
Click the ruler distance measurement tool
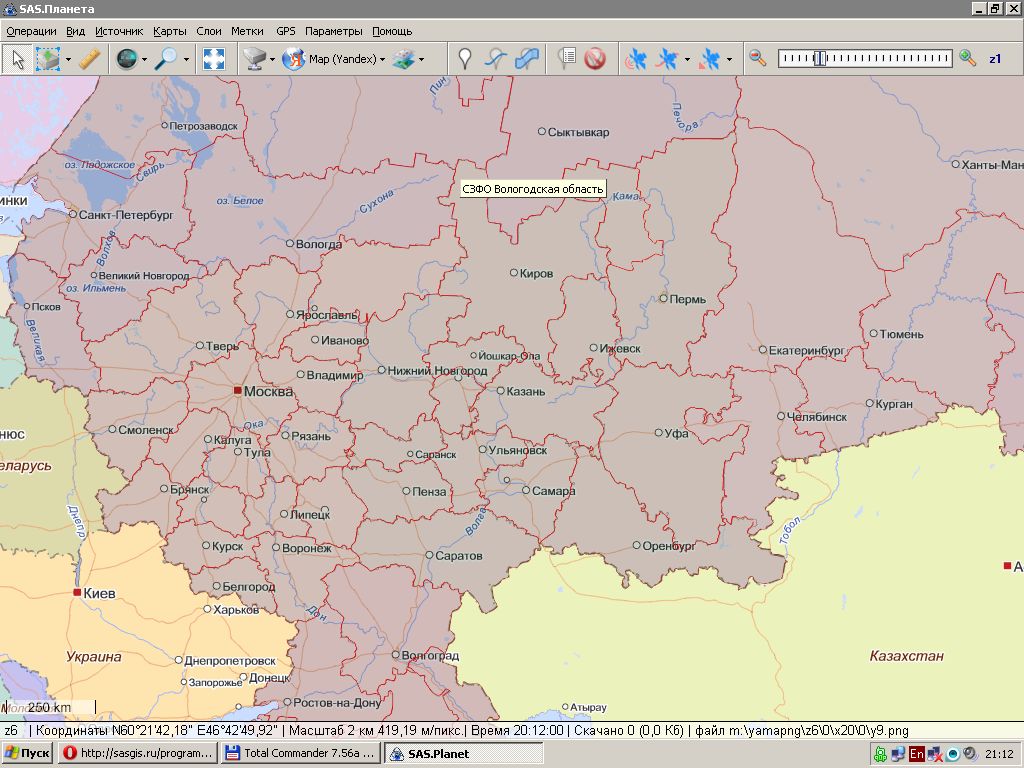[x=90, y=59]
